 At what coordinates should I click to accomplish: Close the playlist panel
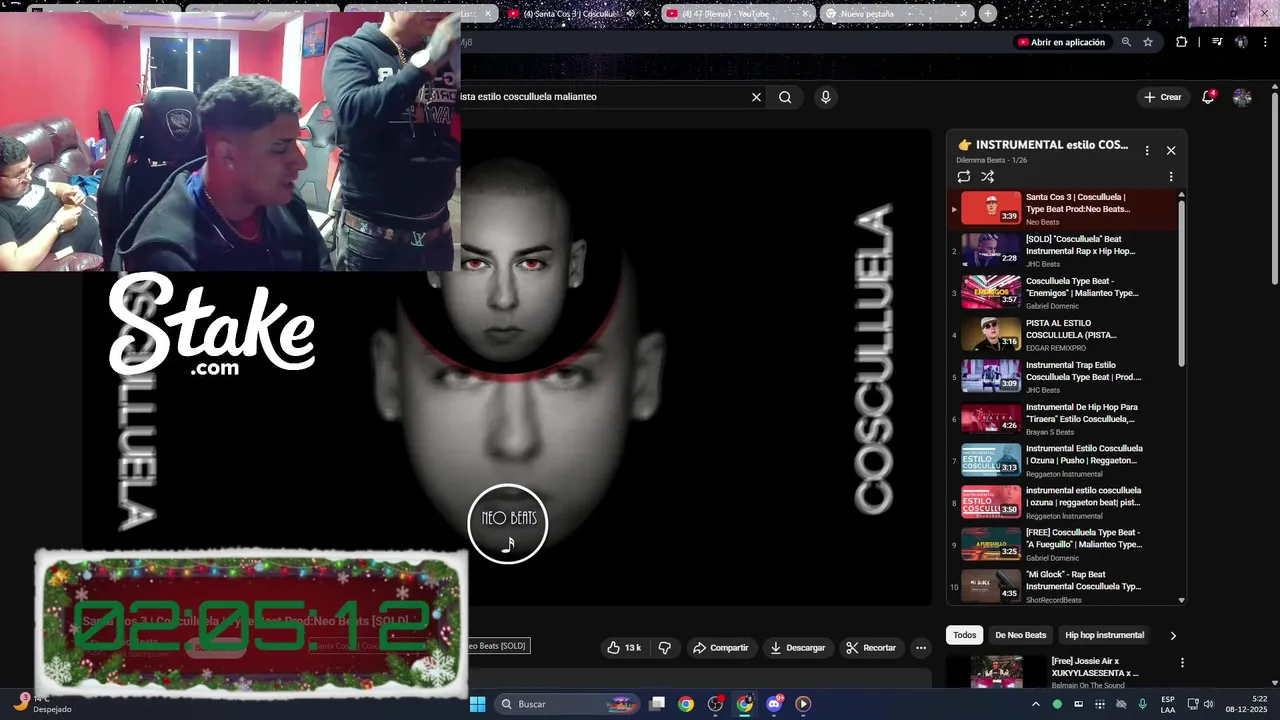(1171, 151)
